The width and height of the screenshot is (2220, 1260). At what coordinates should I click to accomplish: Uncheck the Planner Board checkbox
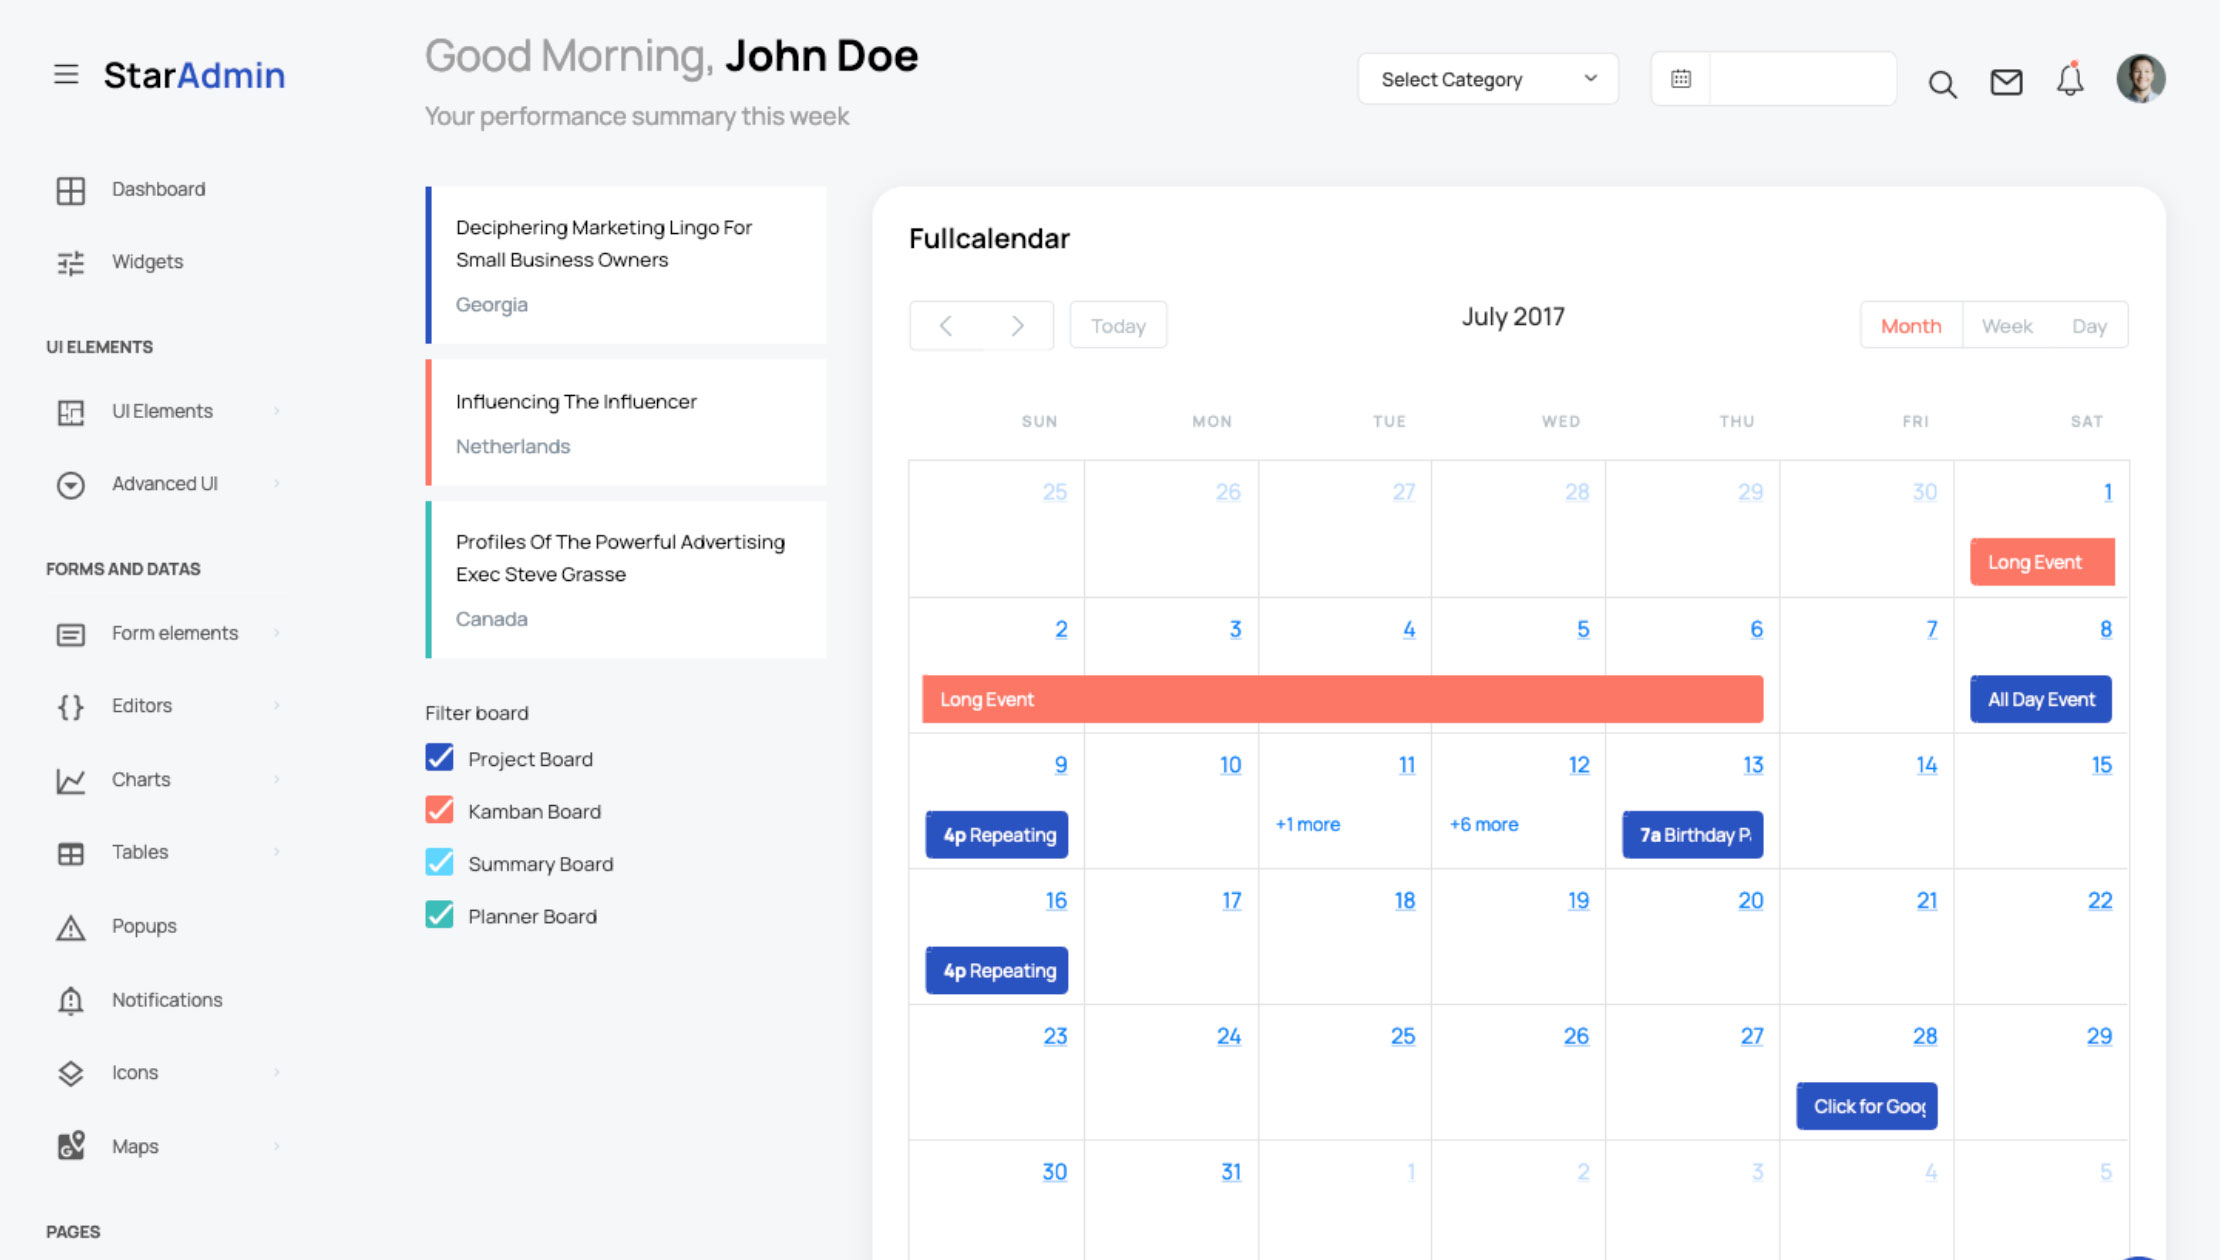(x=439, y=914)
